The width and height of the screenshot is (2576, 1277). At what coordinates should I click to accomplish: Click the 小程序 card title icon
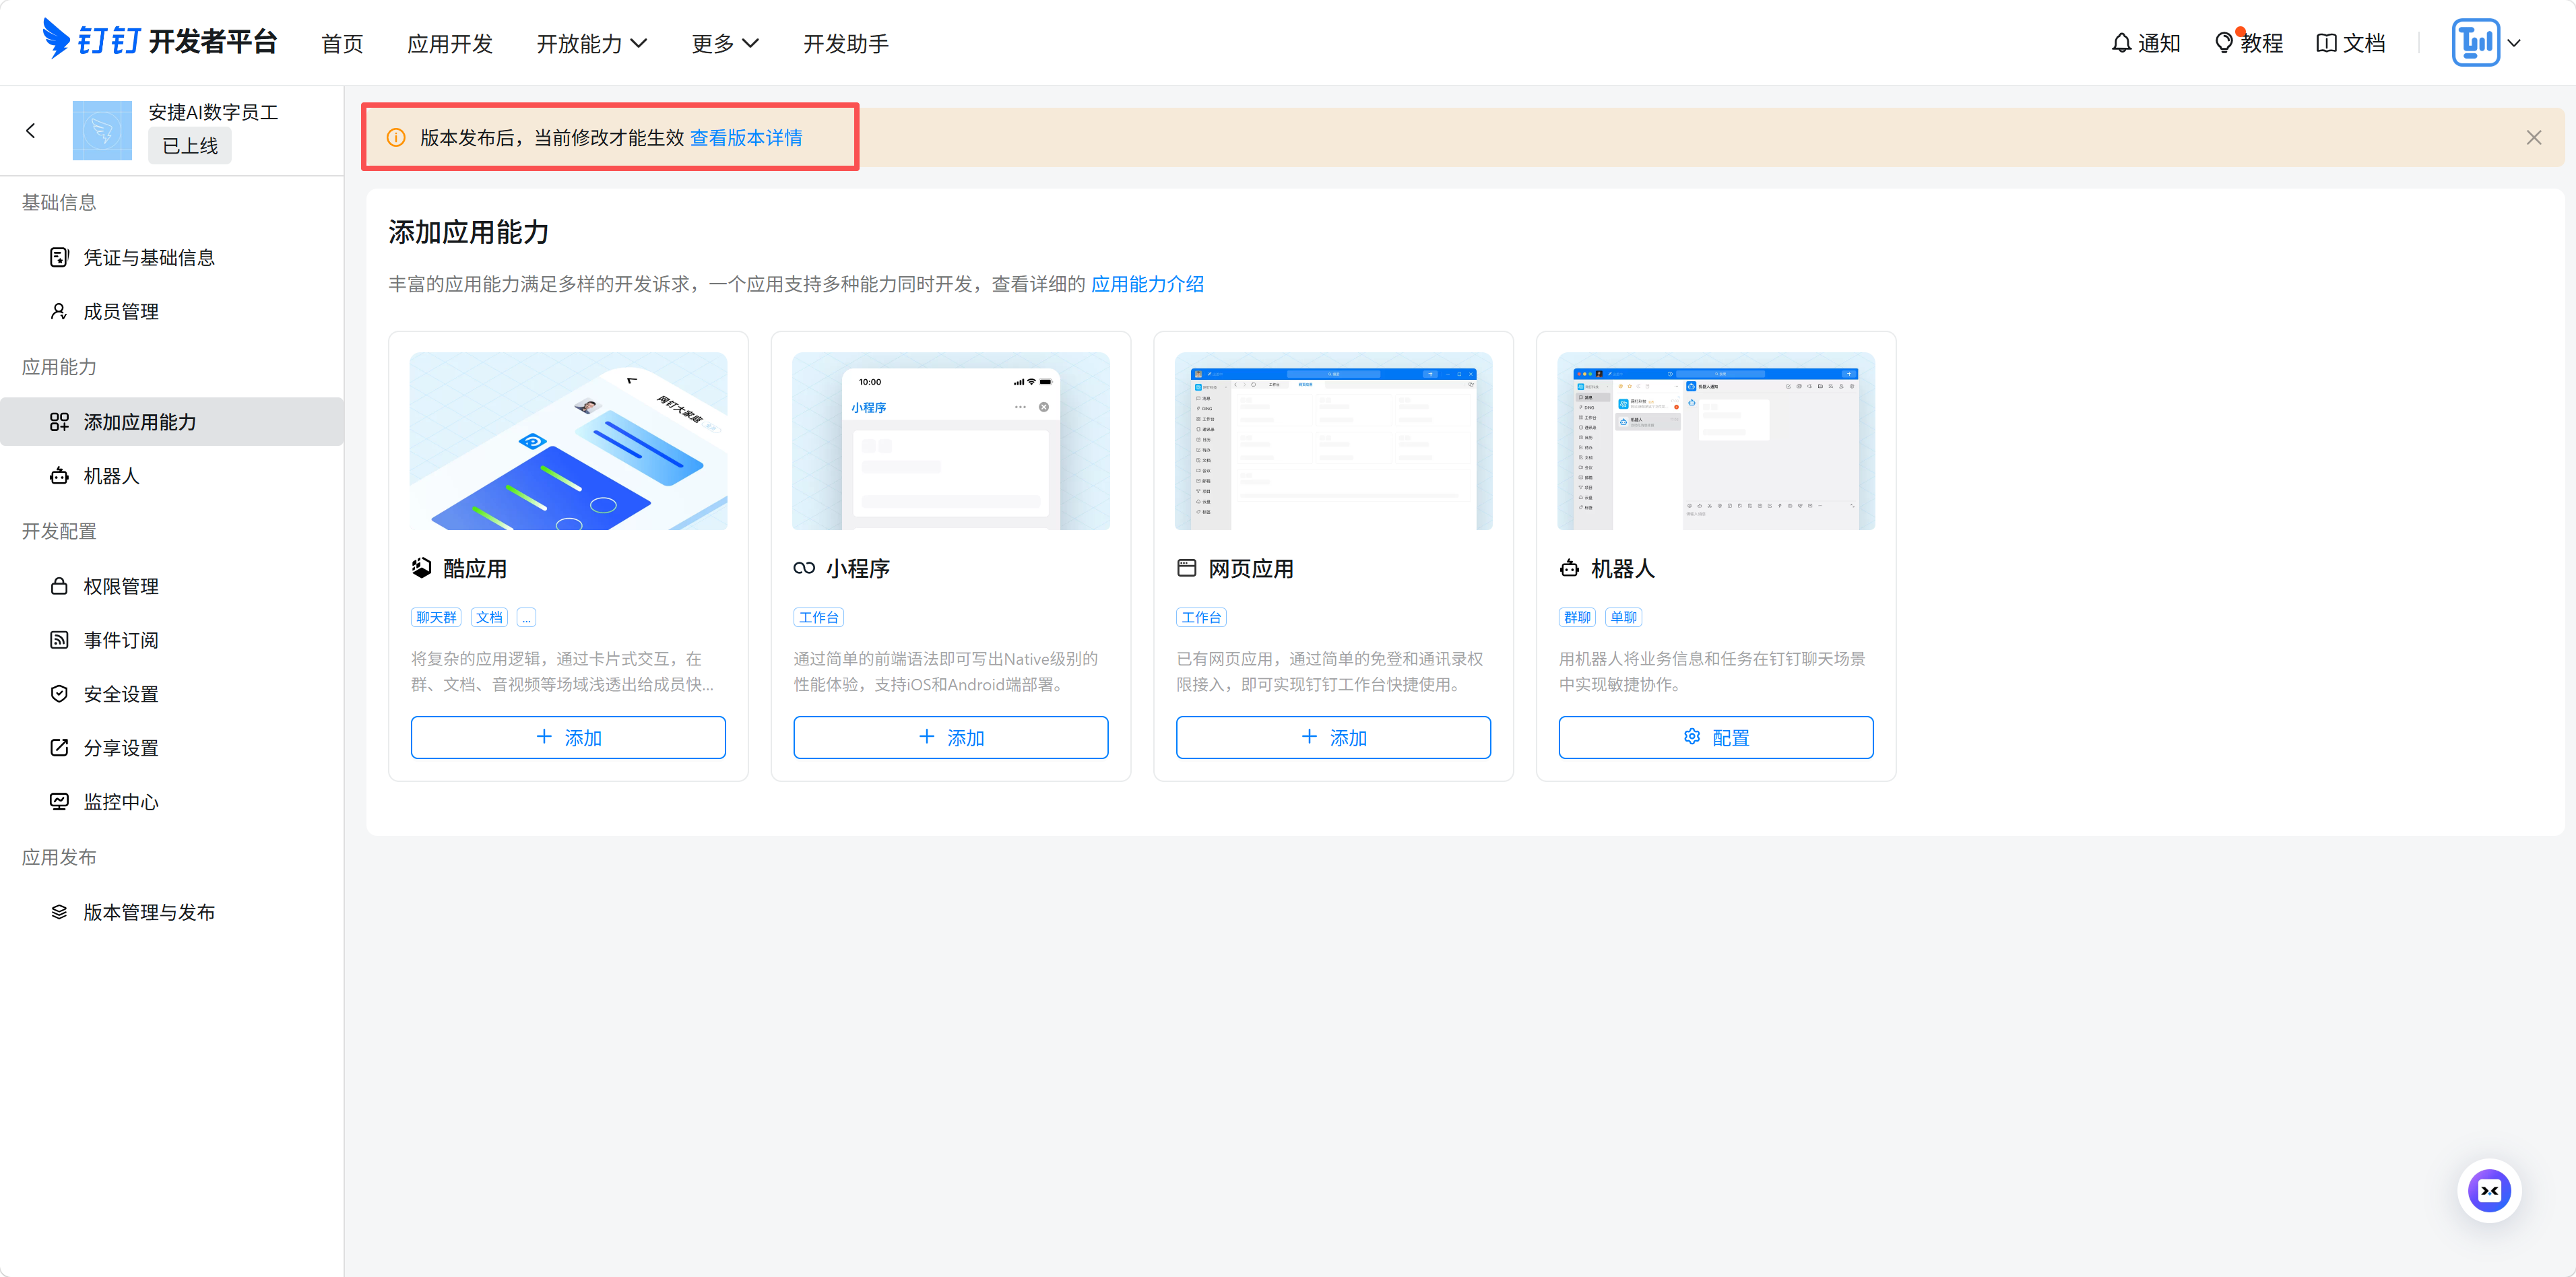(x=804, y=568)
